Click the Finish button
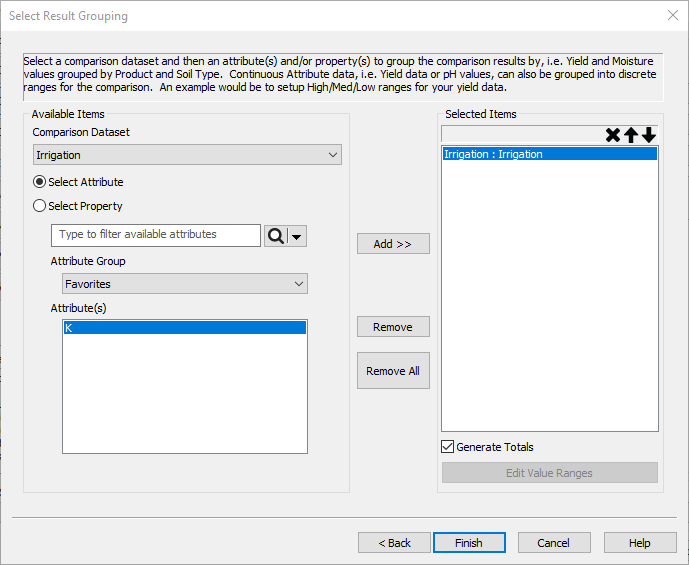689x565 pixels. [469, 543]
